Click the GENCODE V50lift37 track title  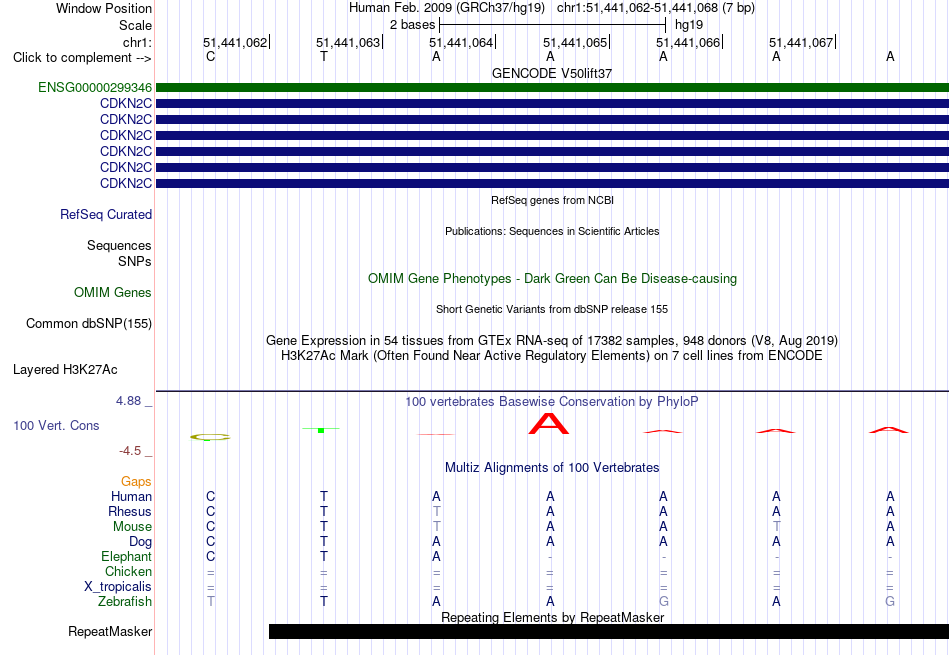pos(552,73)
